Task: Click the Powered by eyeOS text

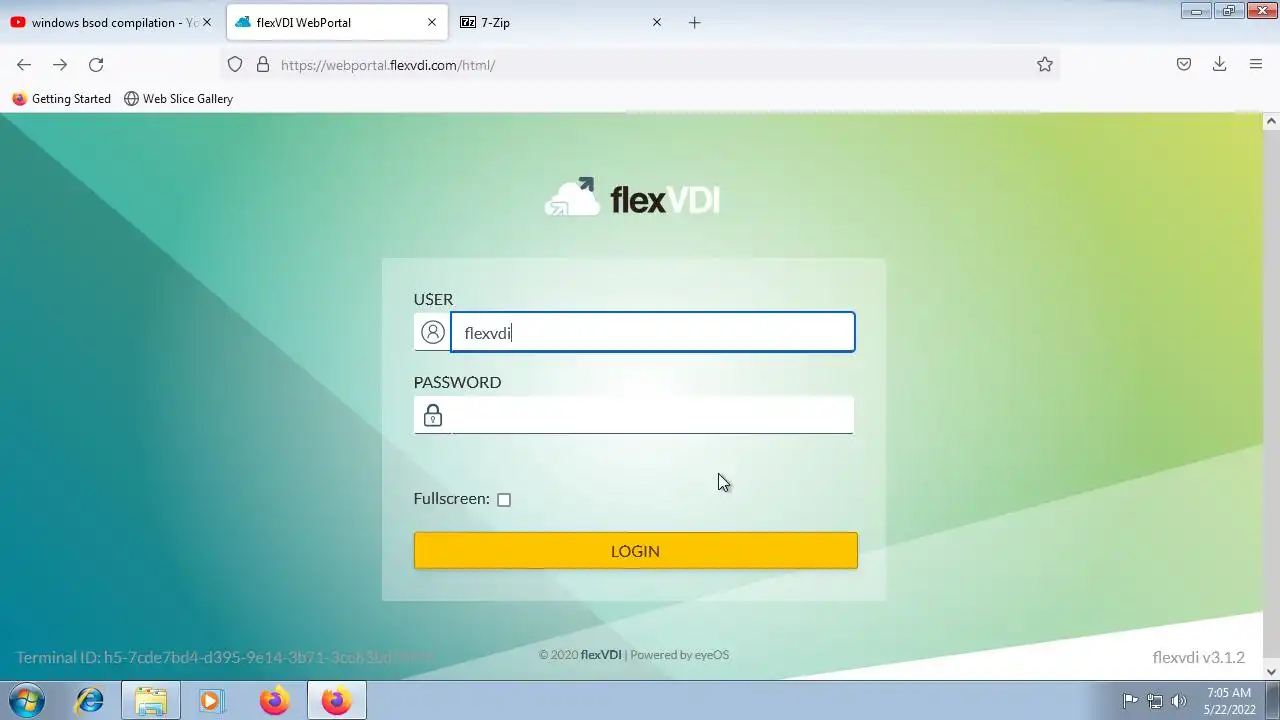Action: click(x=679, y=655)
